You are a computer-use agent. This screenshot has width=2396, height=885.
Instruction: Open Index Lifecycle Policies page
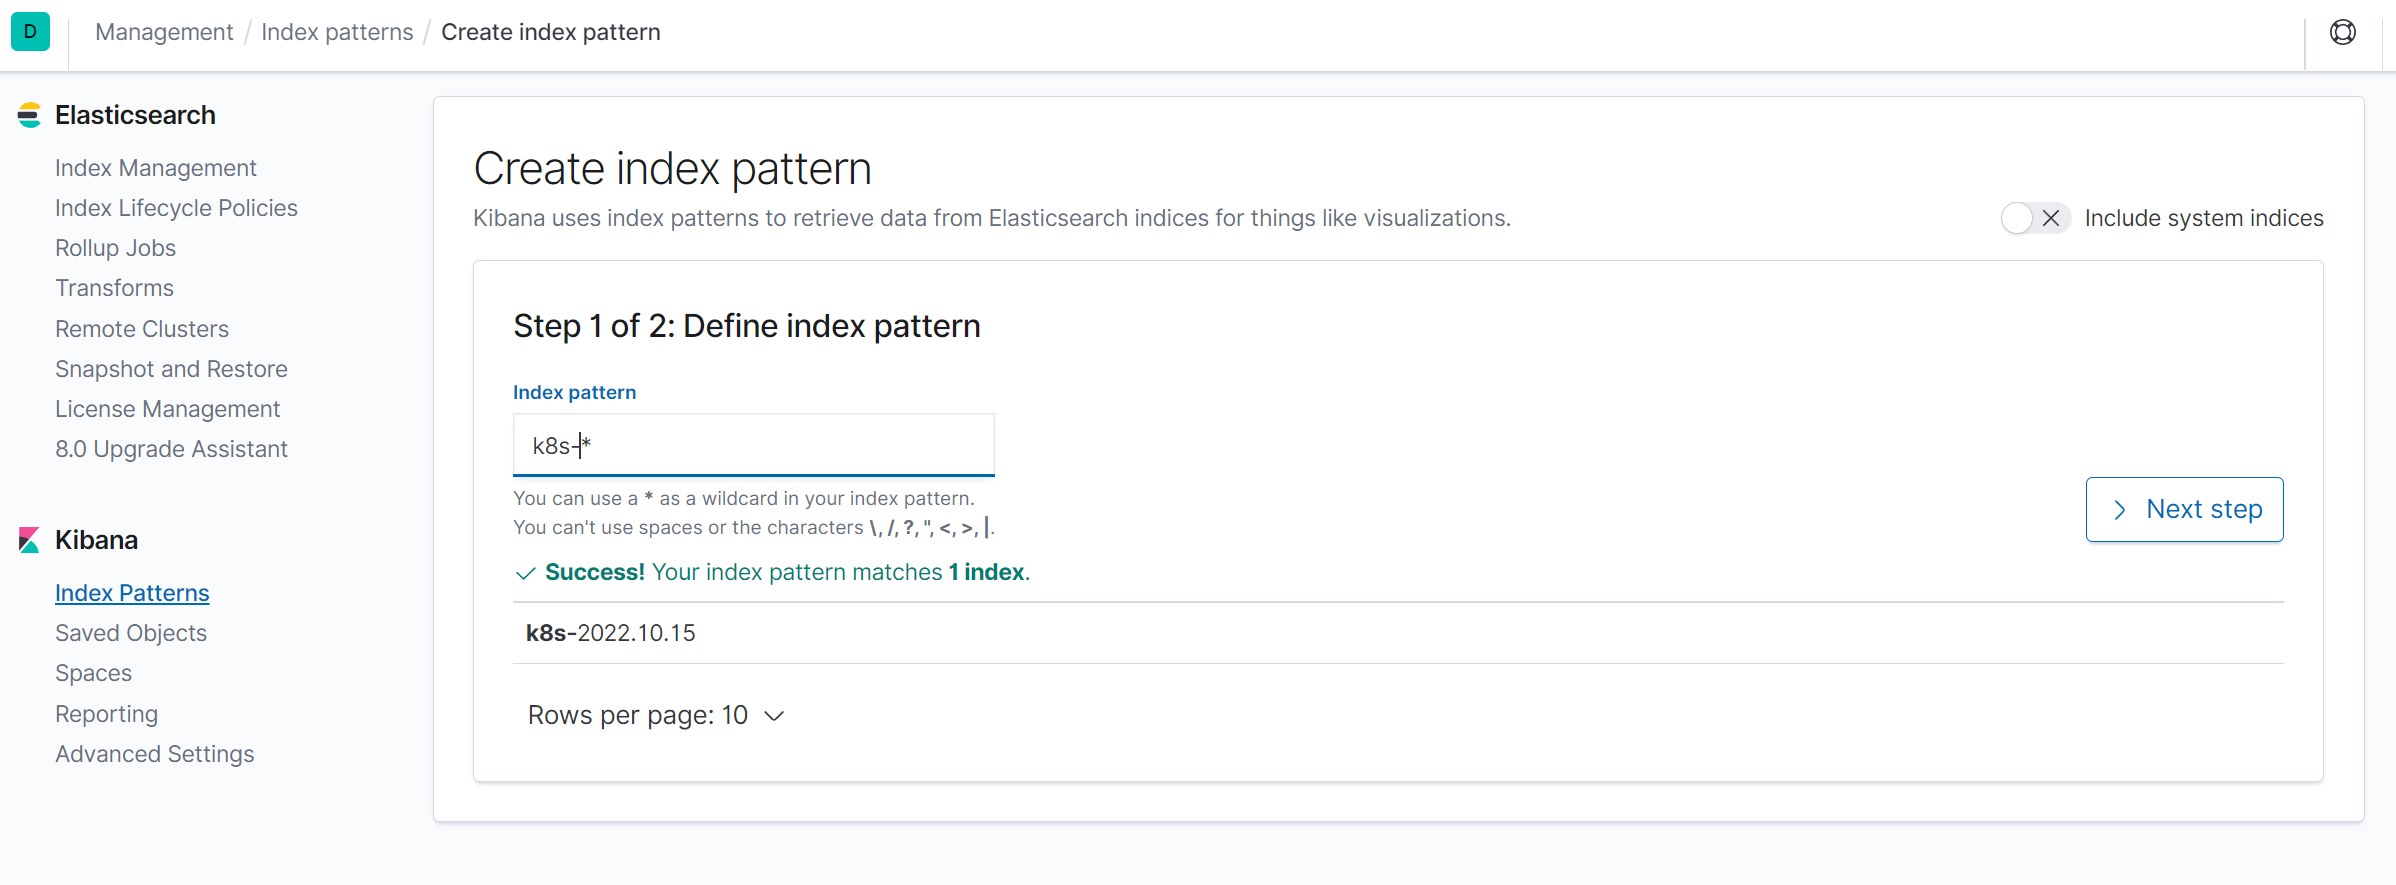176,208
